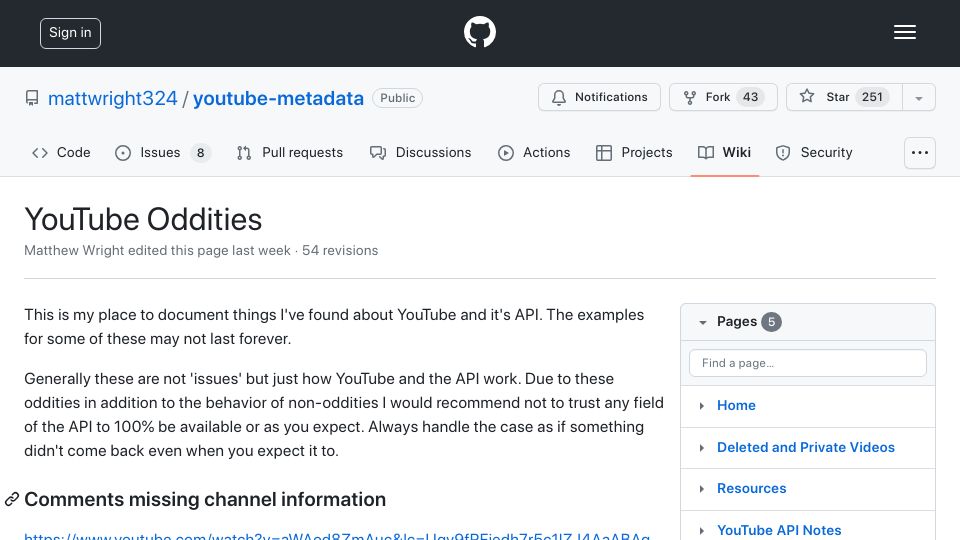Image resolution: width=960 pixels, height=540 pixels.
Task: Go to the Projects tab
Action: coord(634,152)
